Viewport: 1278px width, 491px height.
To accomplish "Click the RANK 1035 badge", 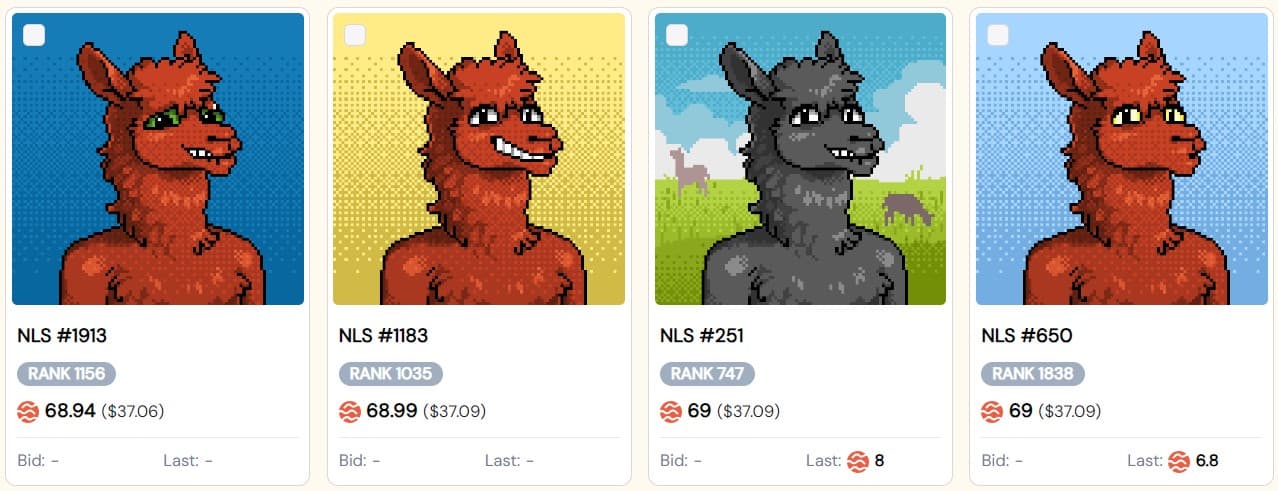I will [x=391, y=374].
